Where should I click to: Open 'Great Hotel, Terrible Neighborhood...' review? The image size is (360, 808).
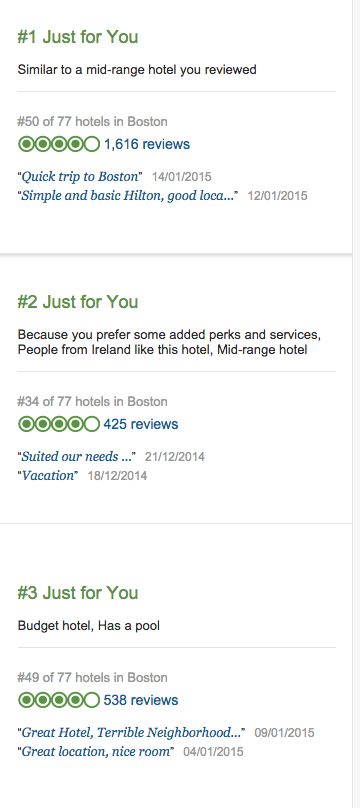[x=131, y=732]
